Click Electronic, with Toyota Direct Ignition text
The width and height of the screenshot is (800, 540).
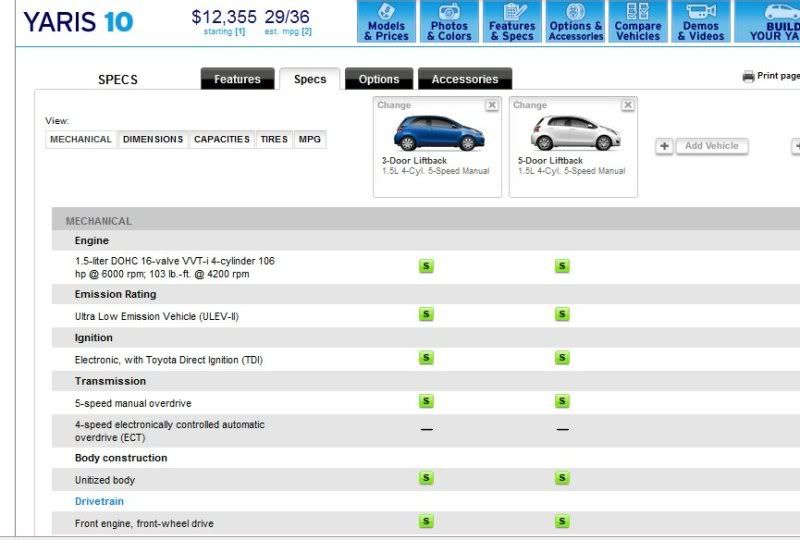[168, 360]
